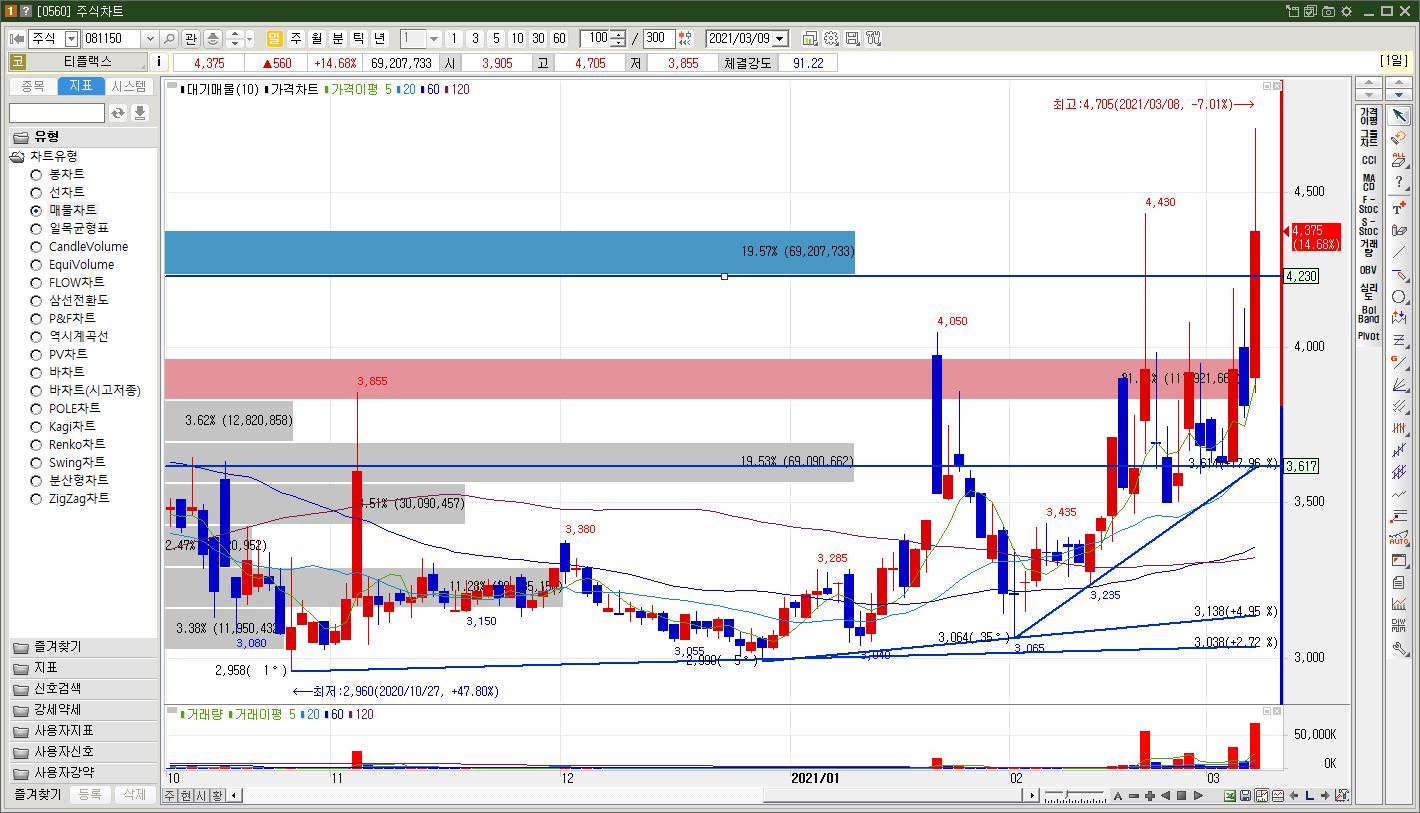Select EquiVolume chart type

pos(81,264)
